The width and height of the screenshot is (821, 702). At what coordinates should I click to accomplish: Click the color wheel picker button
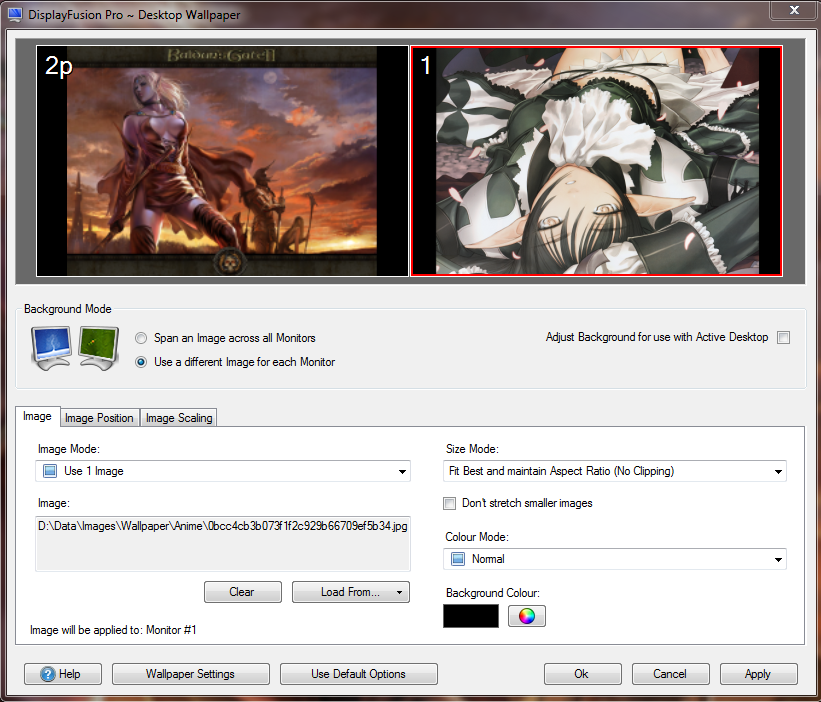point(526,616)
